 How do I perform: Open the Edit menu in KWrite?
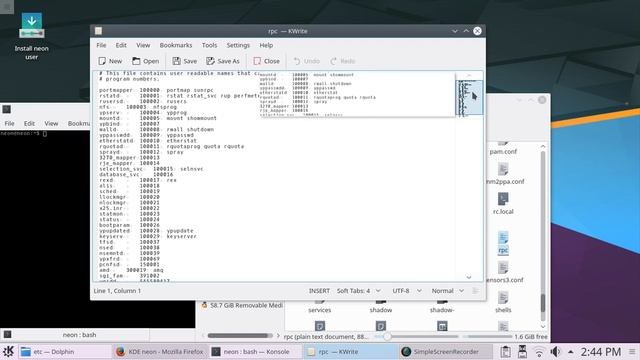121,45
